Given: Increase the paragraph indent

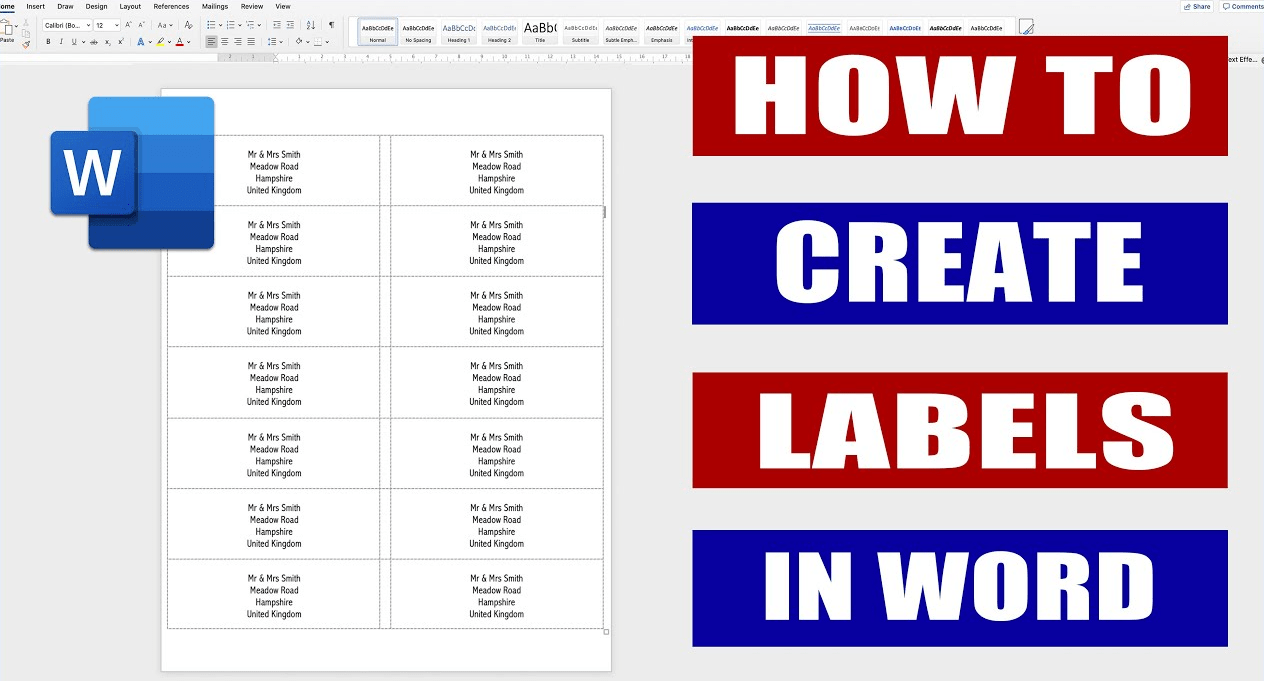Looking at the screenshot, I should (x=290, y=25).
